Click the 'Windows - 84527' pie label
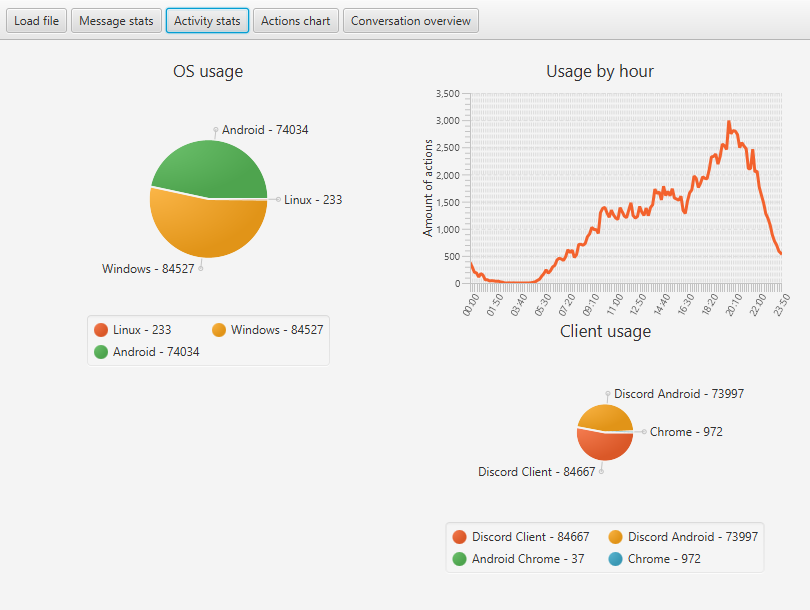810x610 pixels. point(148,269)
